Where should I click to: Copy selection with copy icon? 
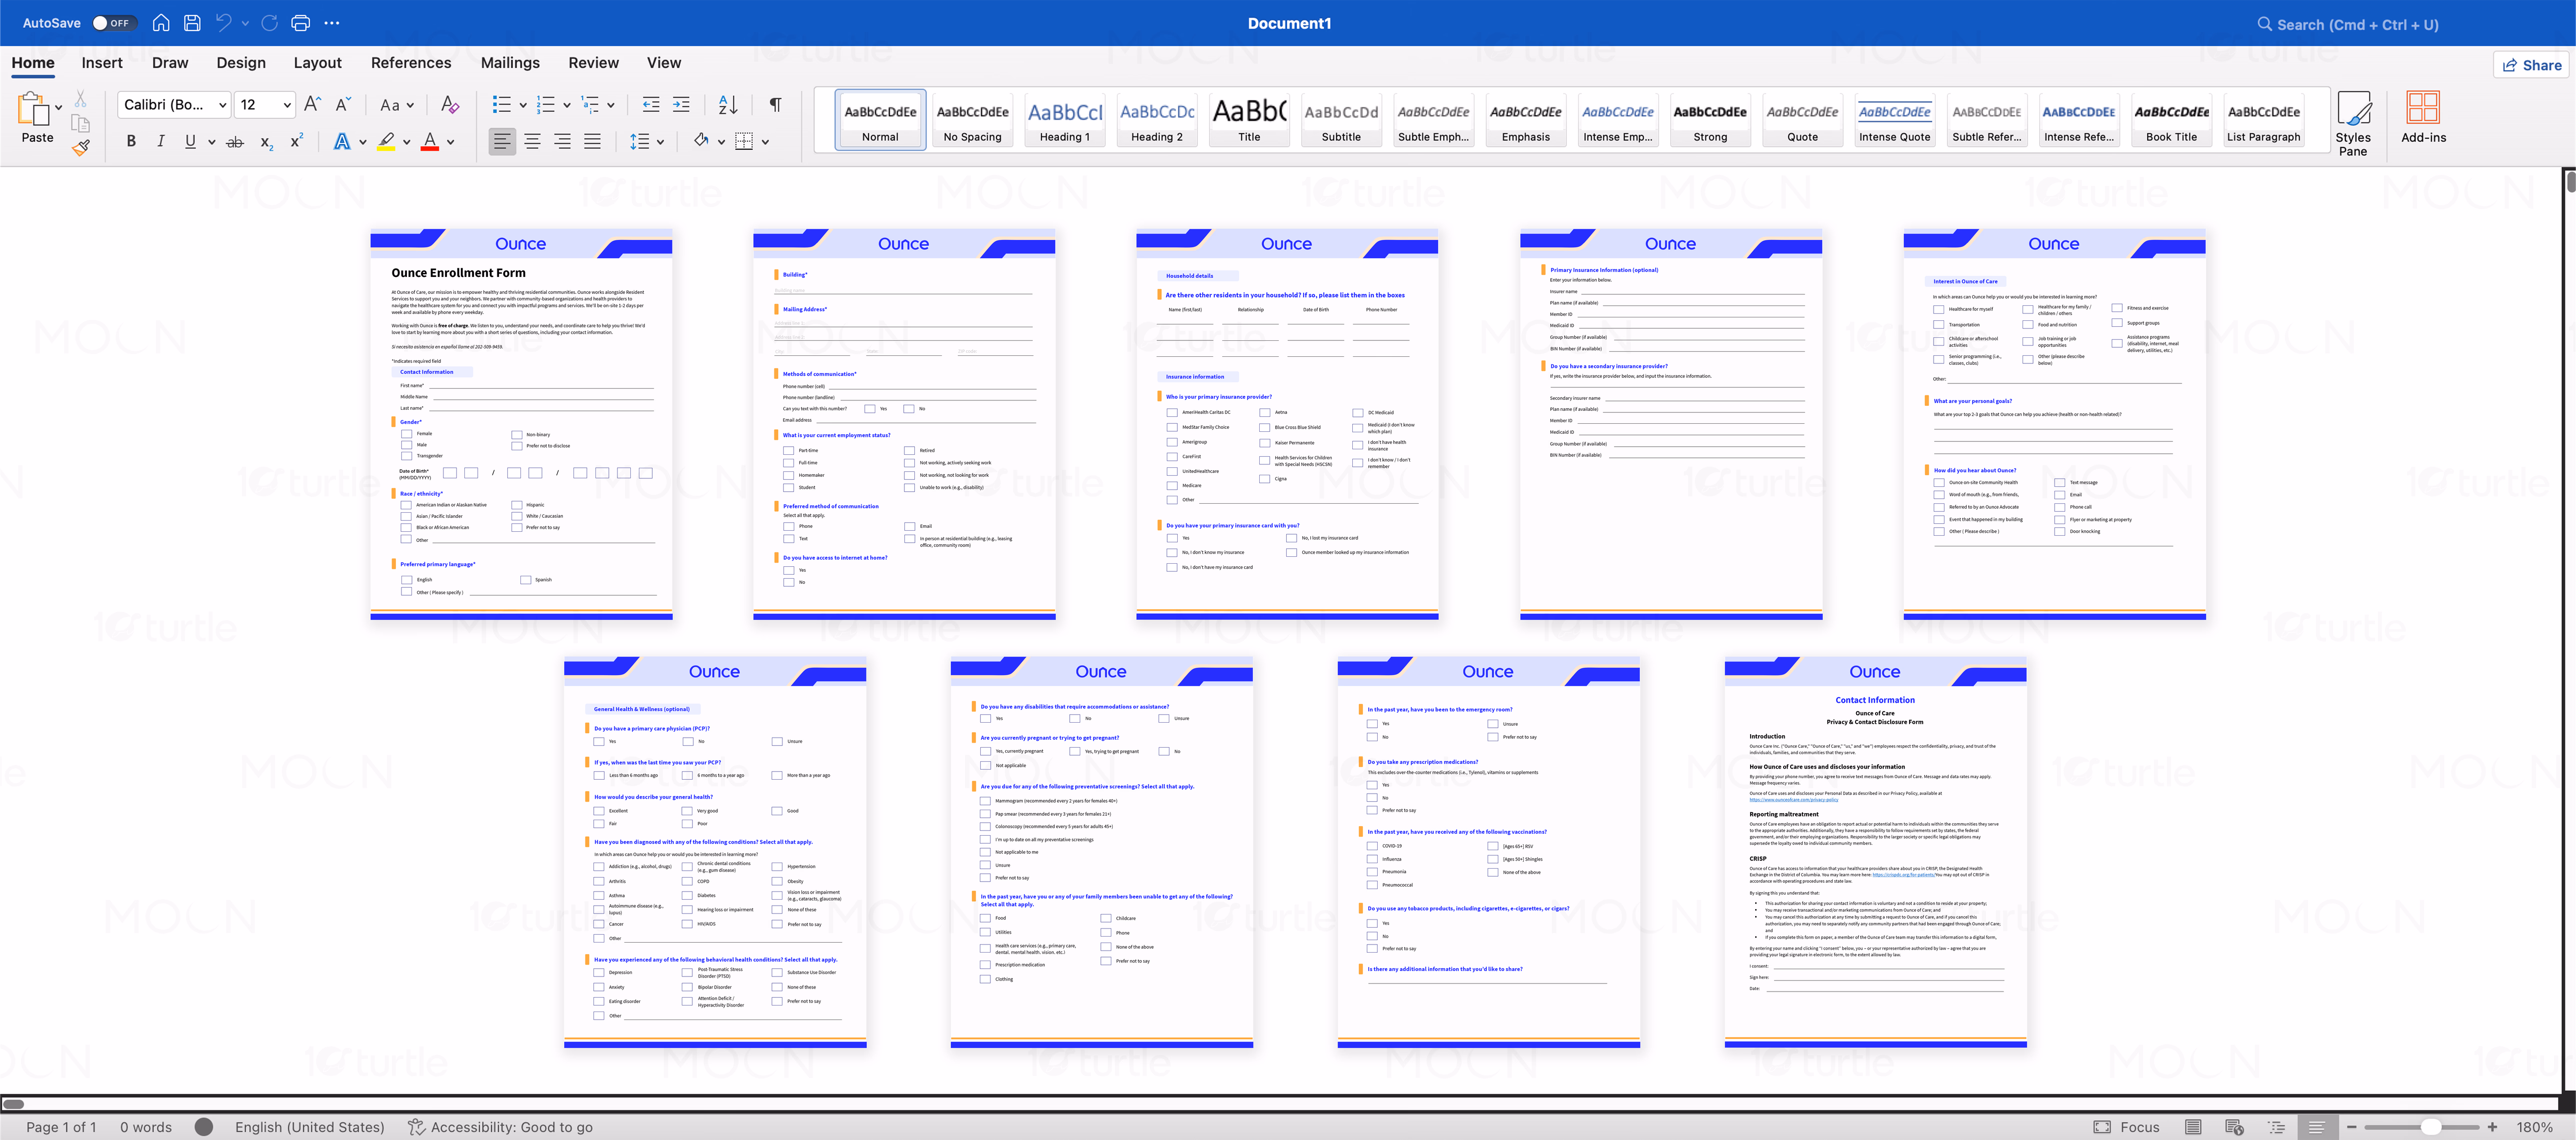click(x=81, y=123)
